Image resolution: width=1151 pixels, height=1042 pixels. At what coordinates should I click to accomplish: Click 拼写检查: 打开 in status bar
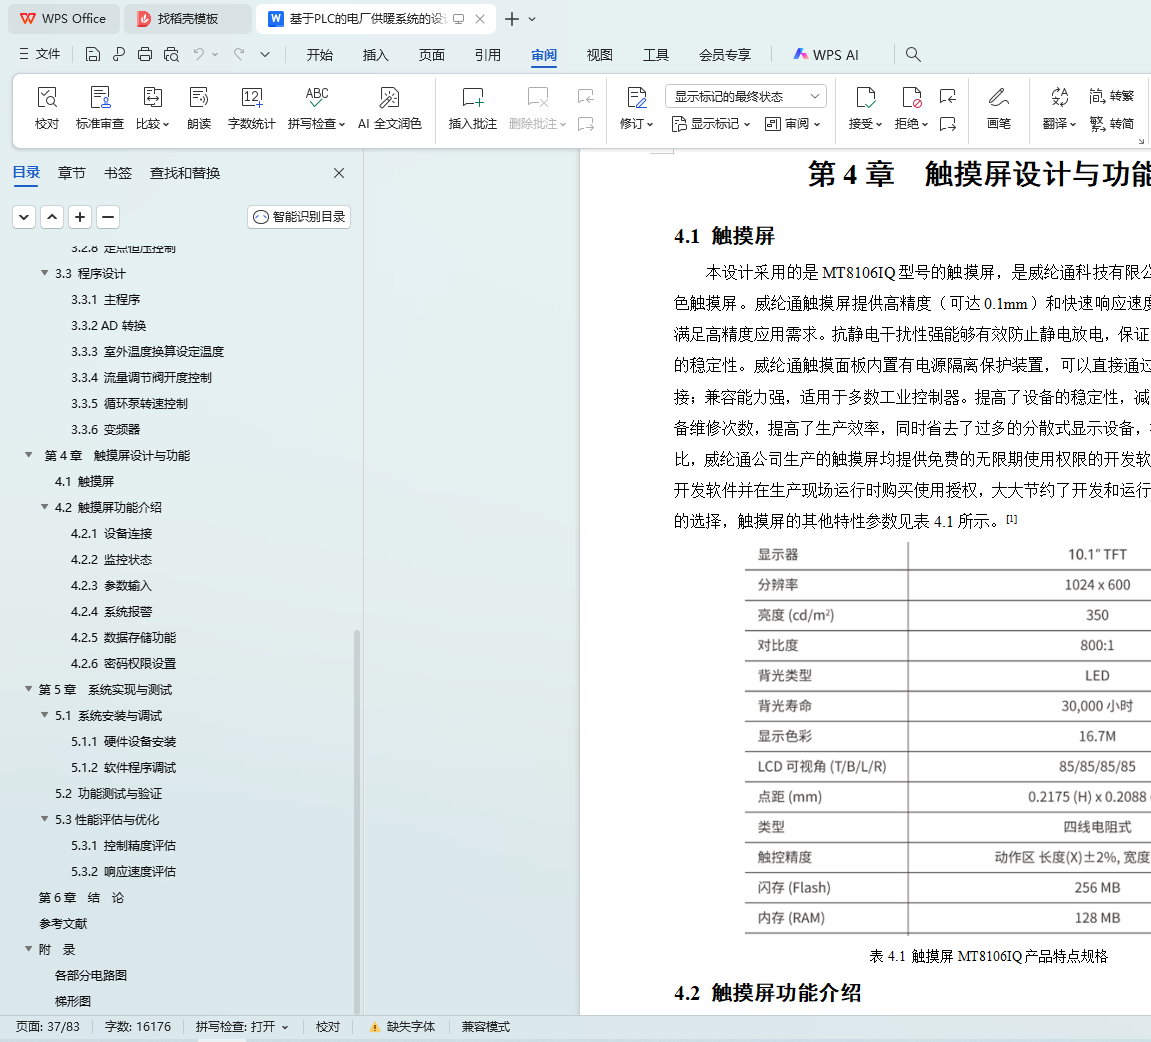pos(242,1027)
